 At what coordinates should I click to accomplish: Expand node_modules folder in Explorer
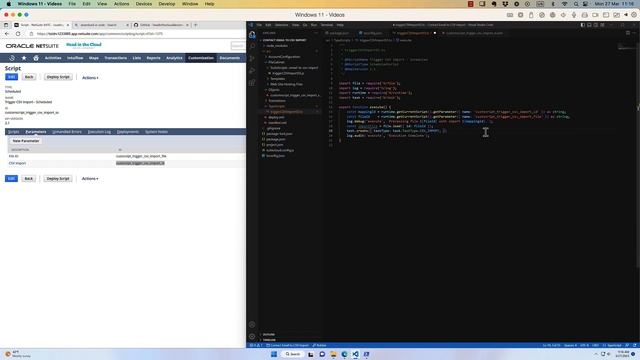tap(277, 46)
